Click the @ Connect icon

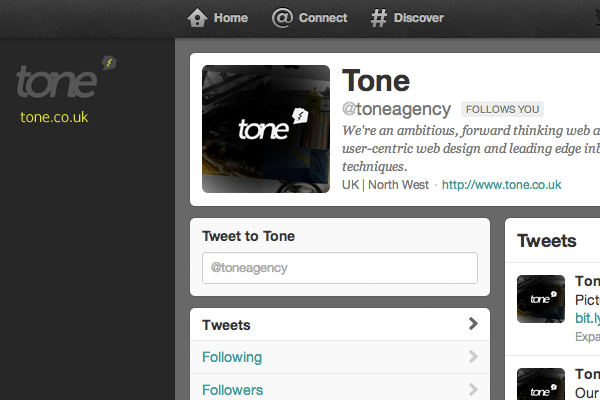(x=282, y=18)
